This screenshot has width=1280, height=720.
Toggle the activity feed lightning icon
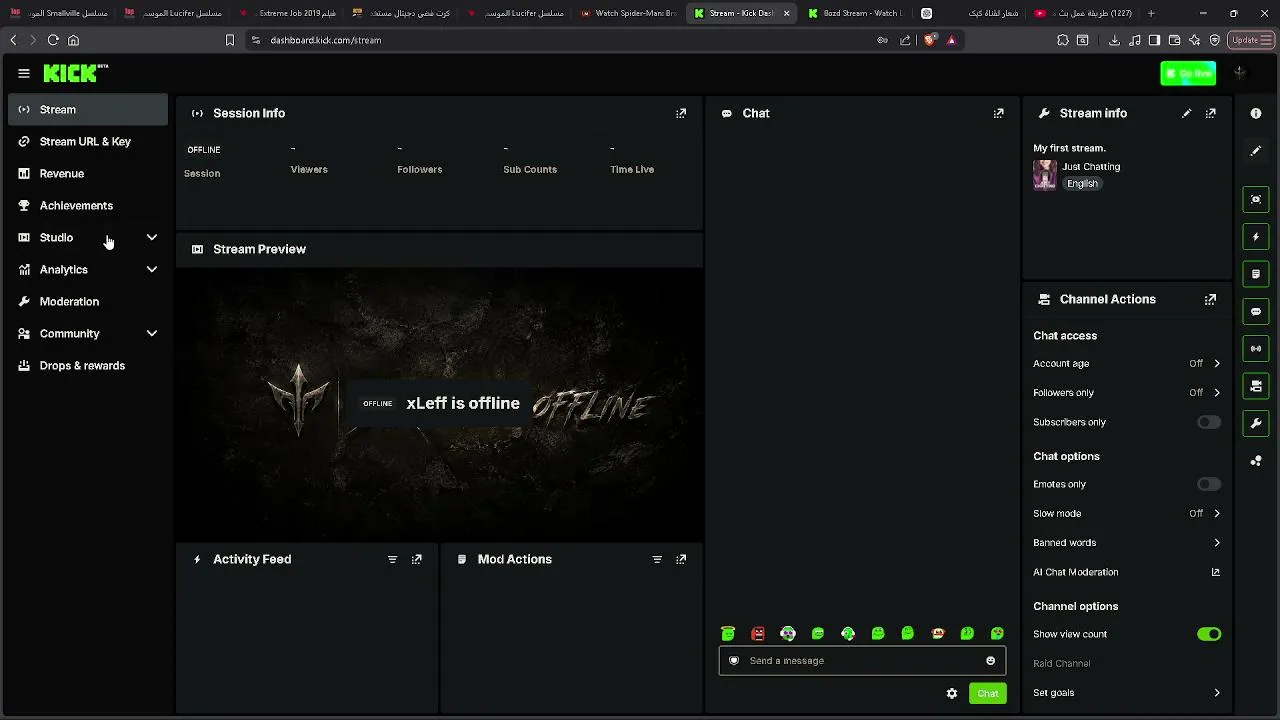(1256, 237)
